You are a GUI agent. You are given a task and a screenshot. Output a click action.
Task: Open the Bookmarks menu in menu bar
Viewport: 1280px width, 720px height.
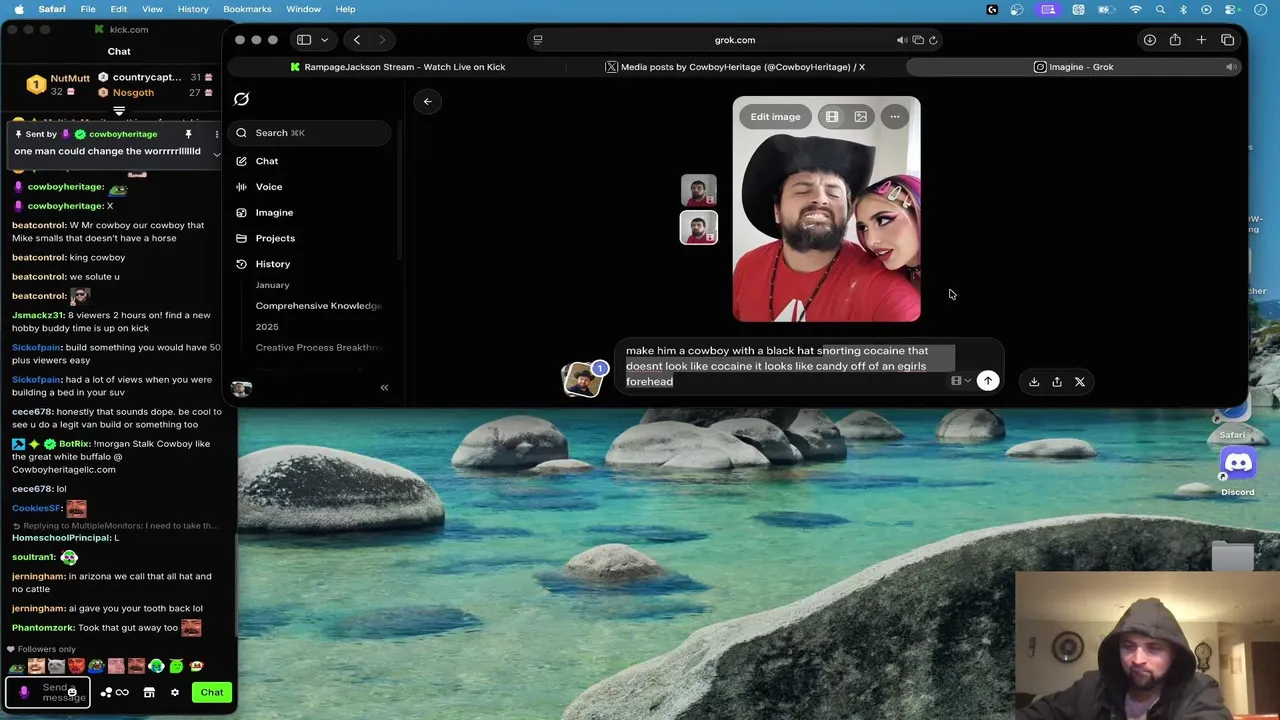247,9
